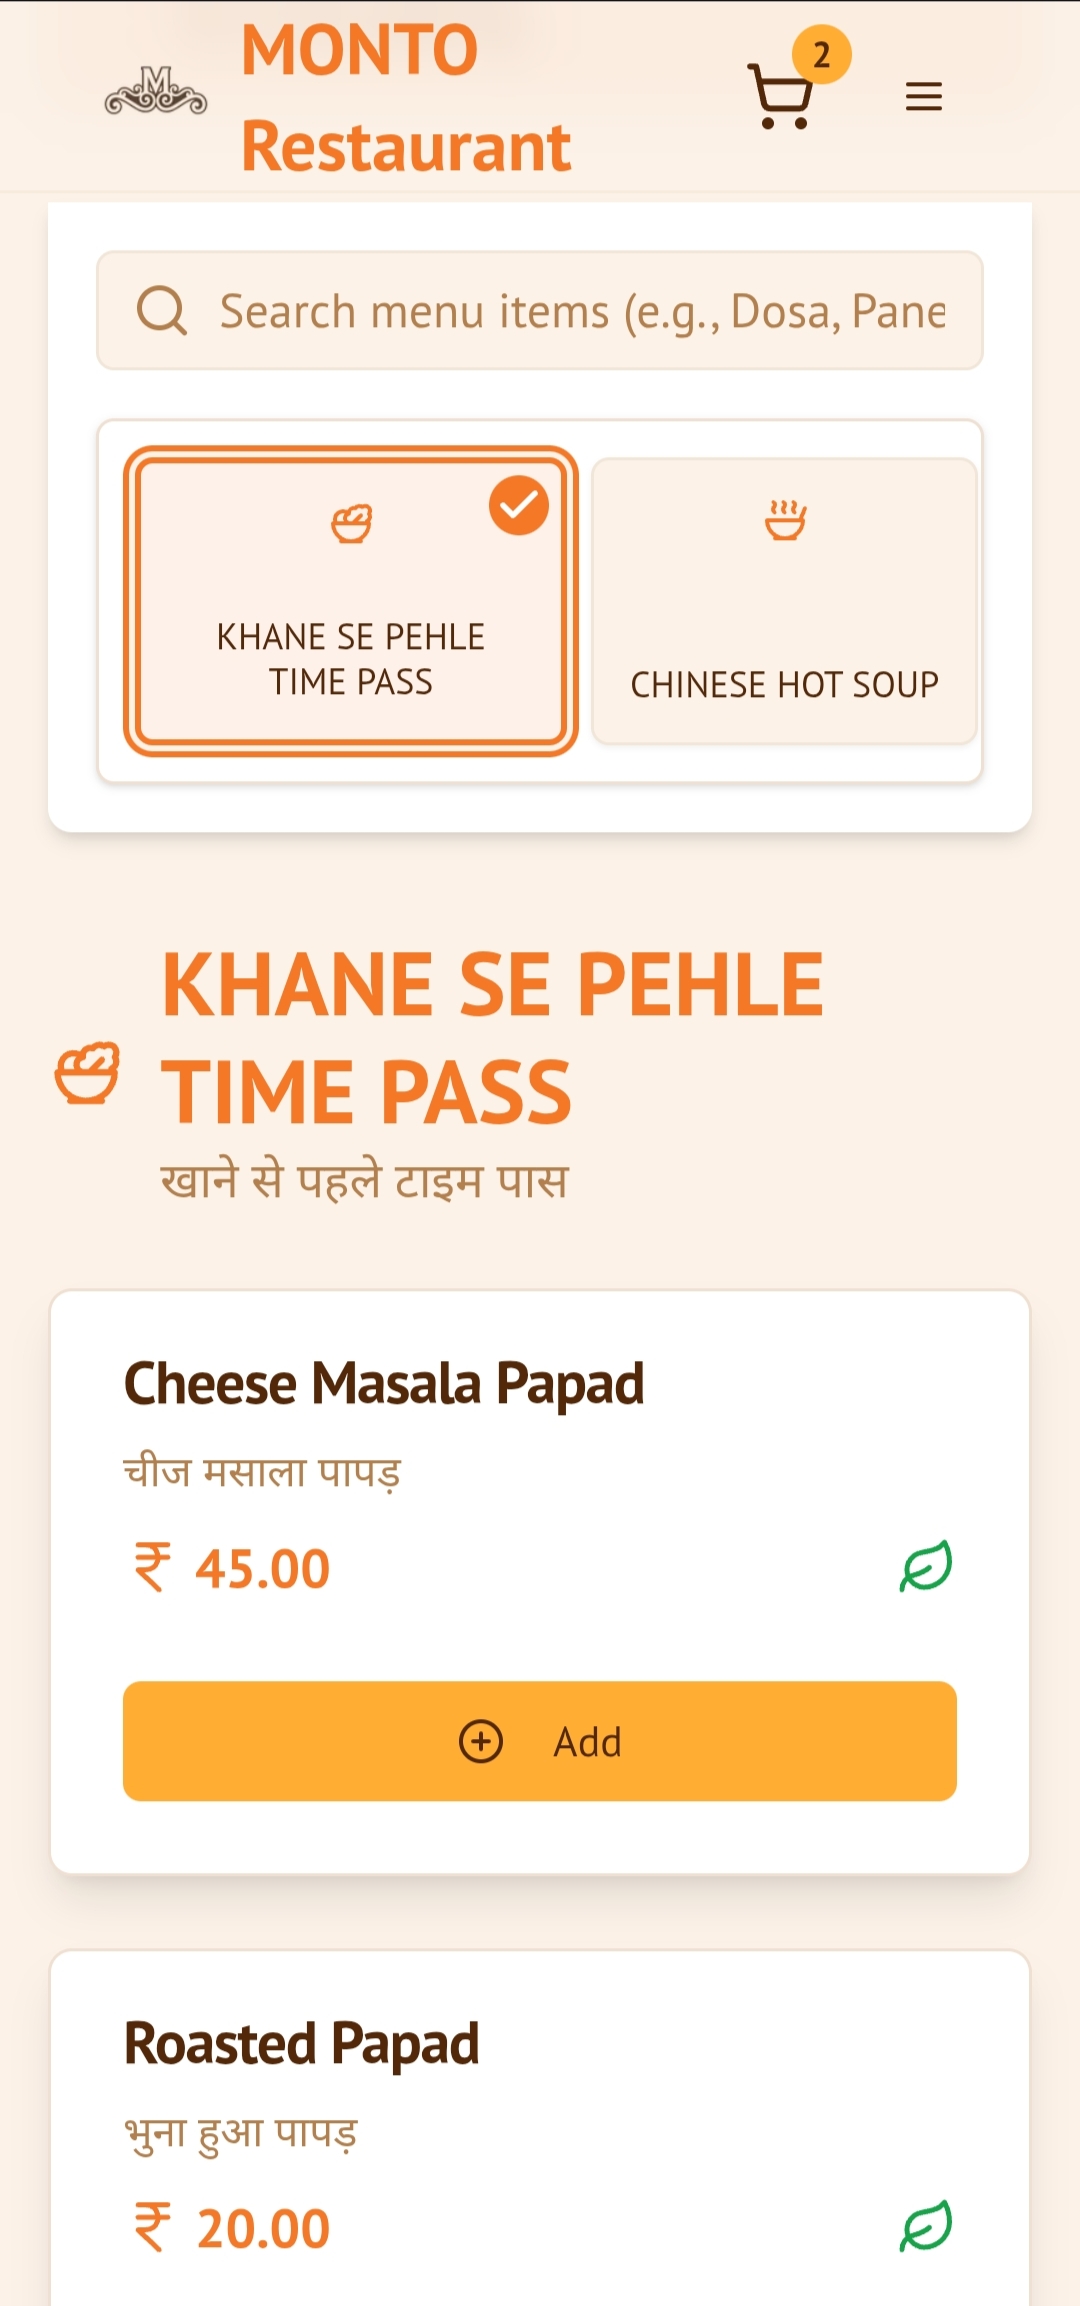
Task: Click the veg leaf icon for Roasted Papad
Action: (926, 2226)
